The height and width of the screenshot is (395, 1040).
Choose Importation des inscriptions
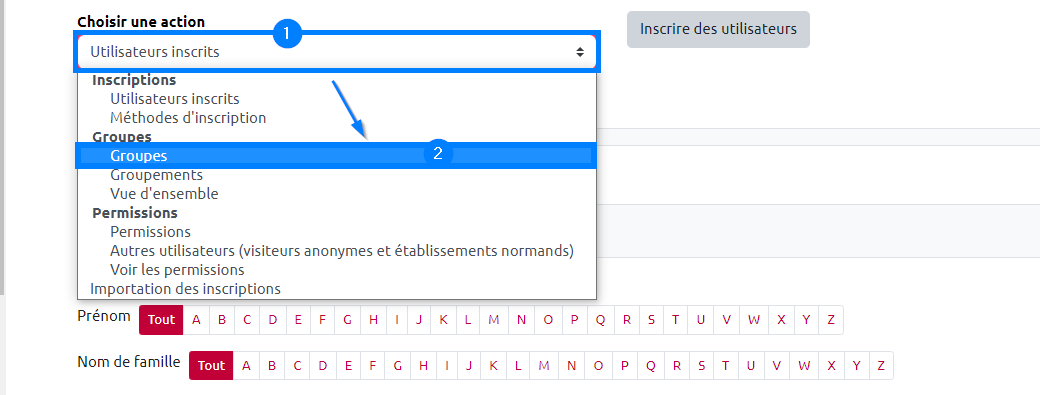[x=185, y=289]
